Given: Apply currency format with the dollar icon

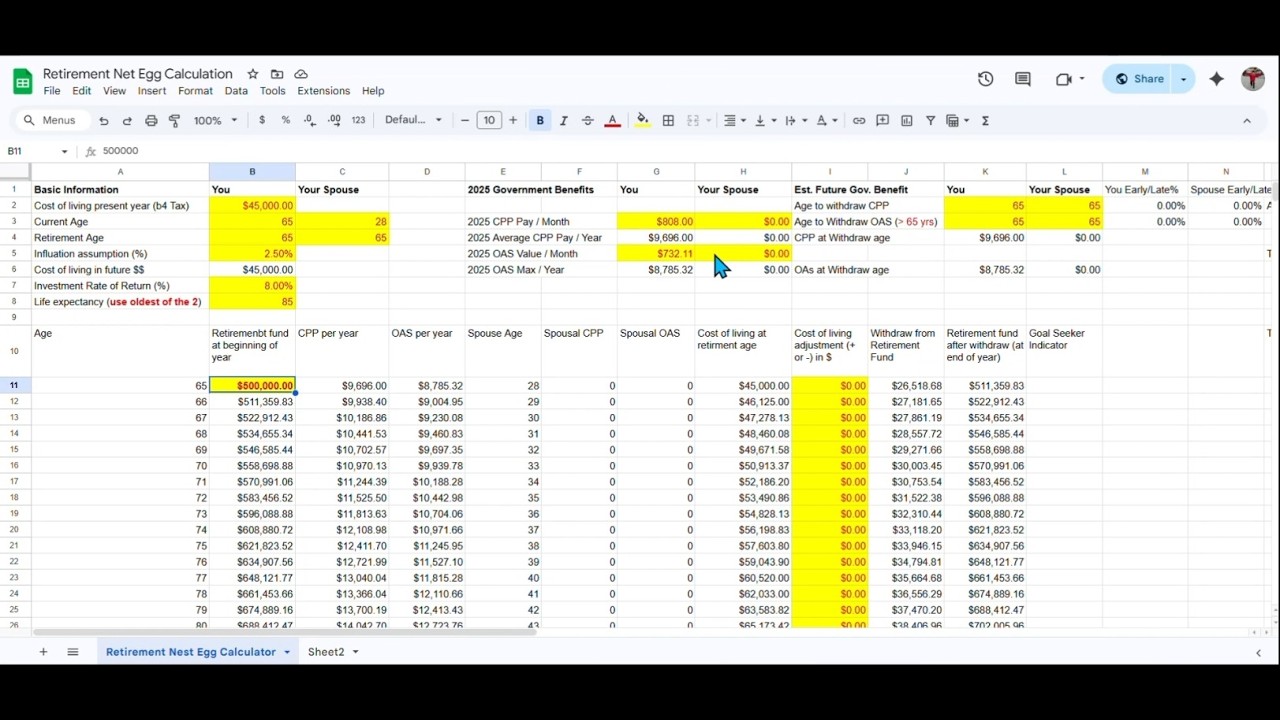Looking at the screenshot, I should click(262, 120).
